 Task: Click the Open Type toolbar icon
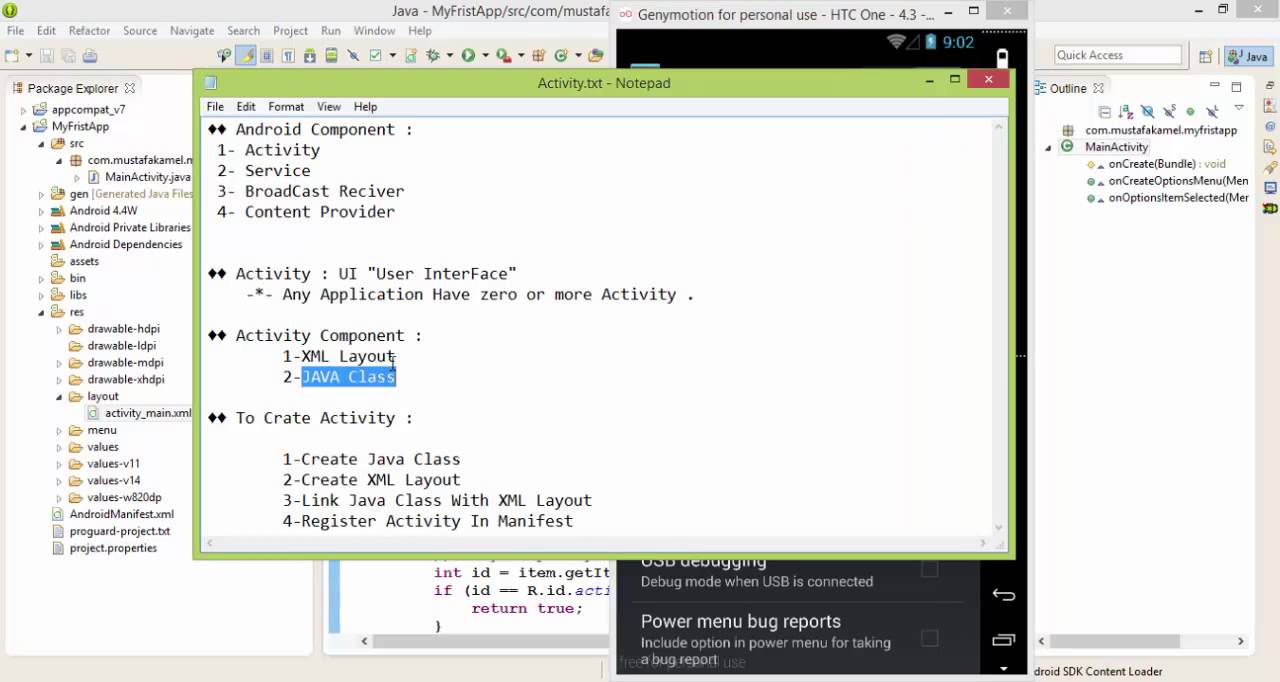click(x=595, y=56)
